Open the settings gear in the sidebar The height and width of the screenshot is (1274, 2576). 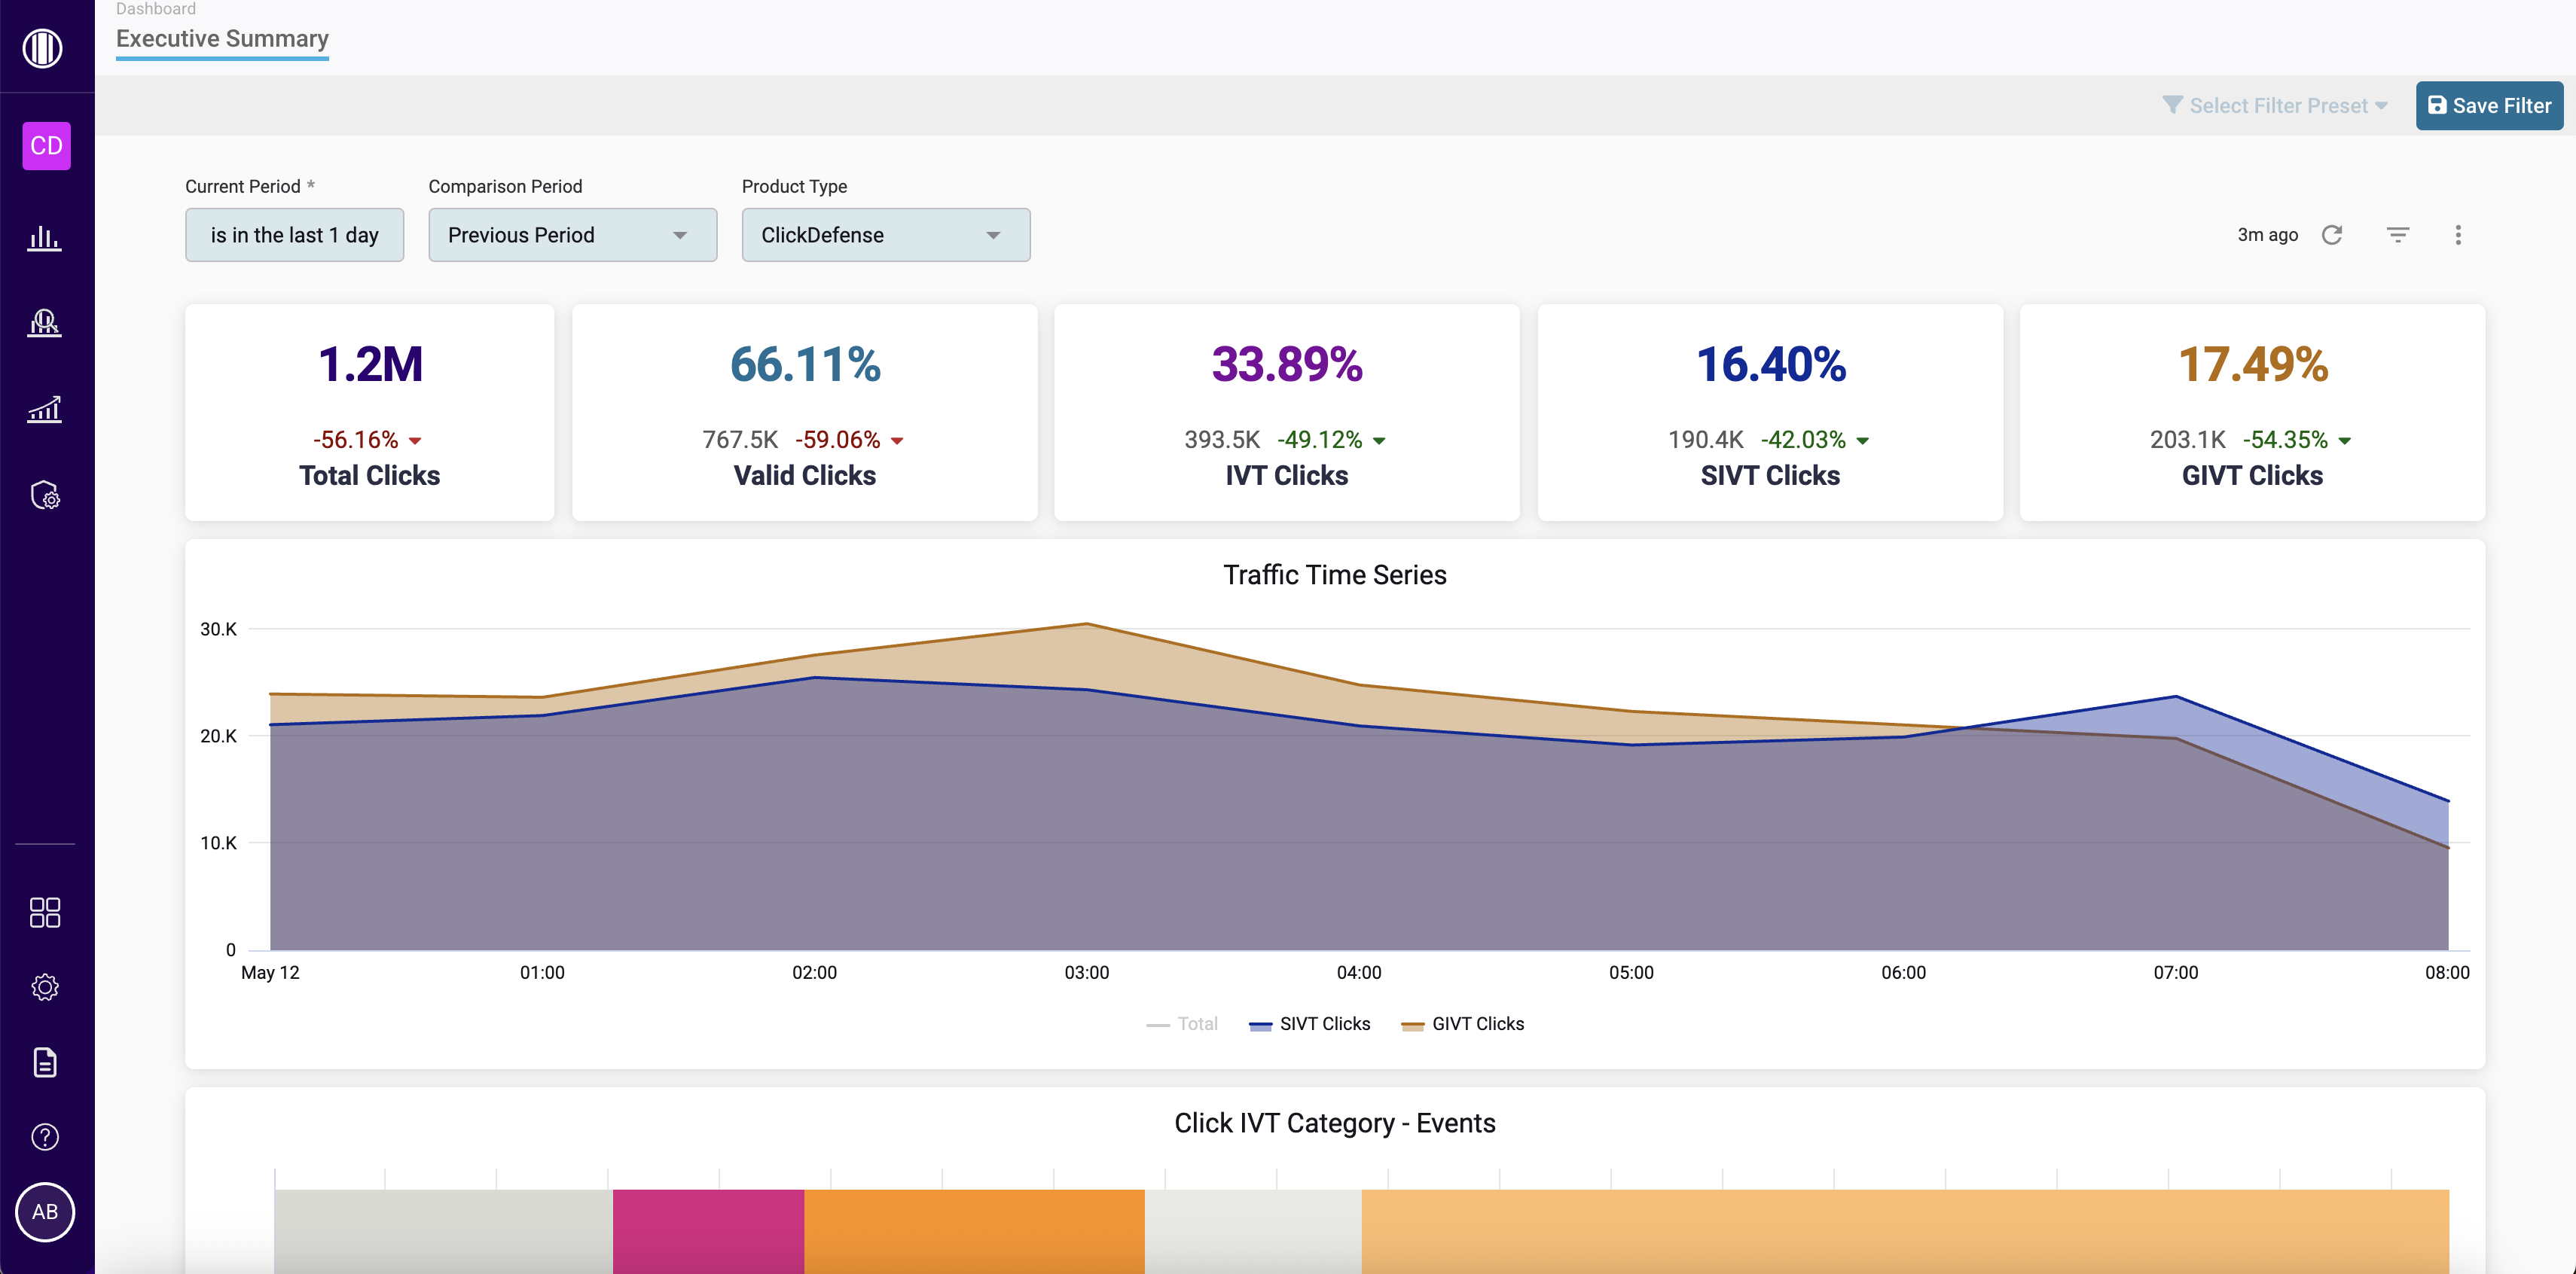click(45, 987)
